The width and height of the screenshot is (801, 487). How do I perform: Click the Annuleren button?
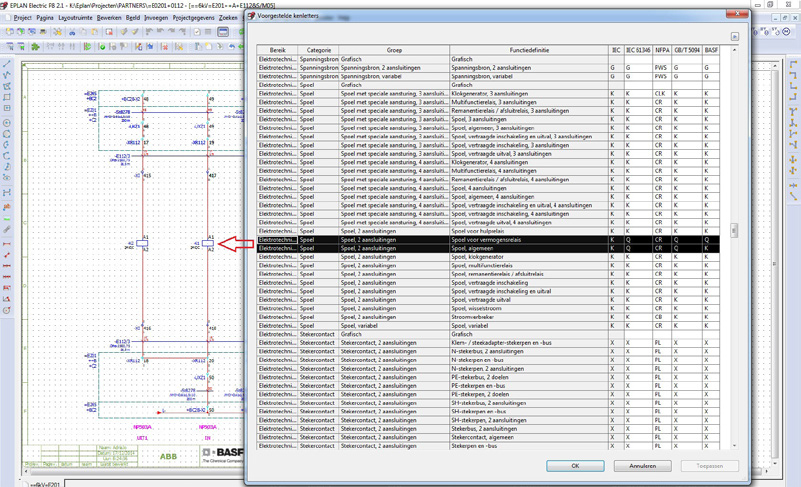pos(642,465)
